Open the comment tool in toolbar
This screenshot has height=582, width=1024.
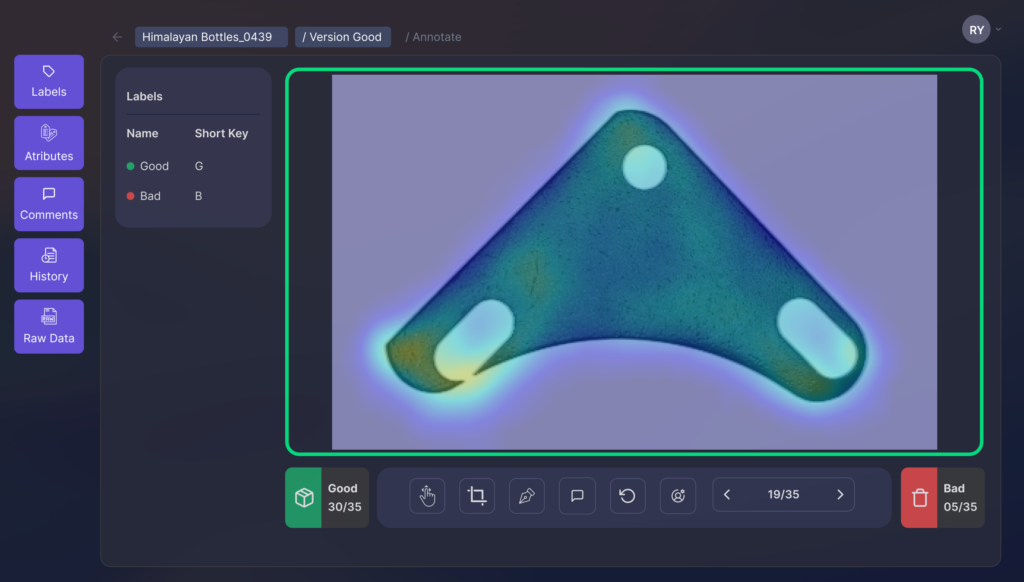pyautogui.click(x=577, y=496)
